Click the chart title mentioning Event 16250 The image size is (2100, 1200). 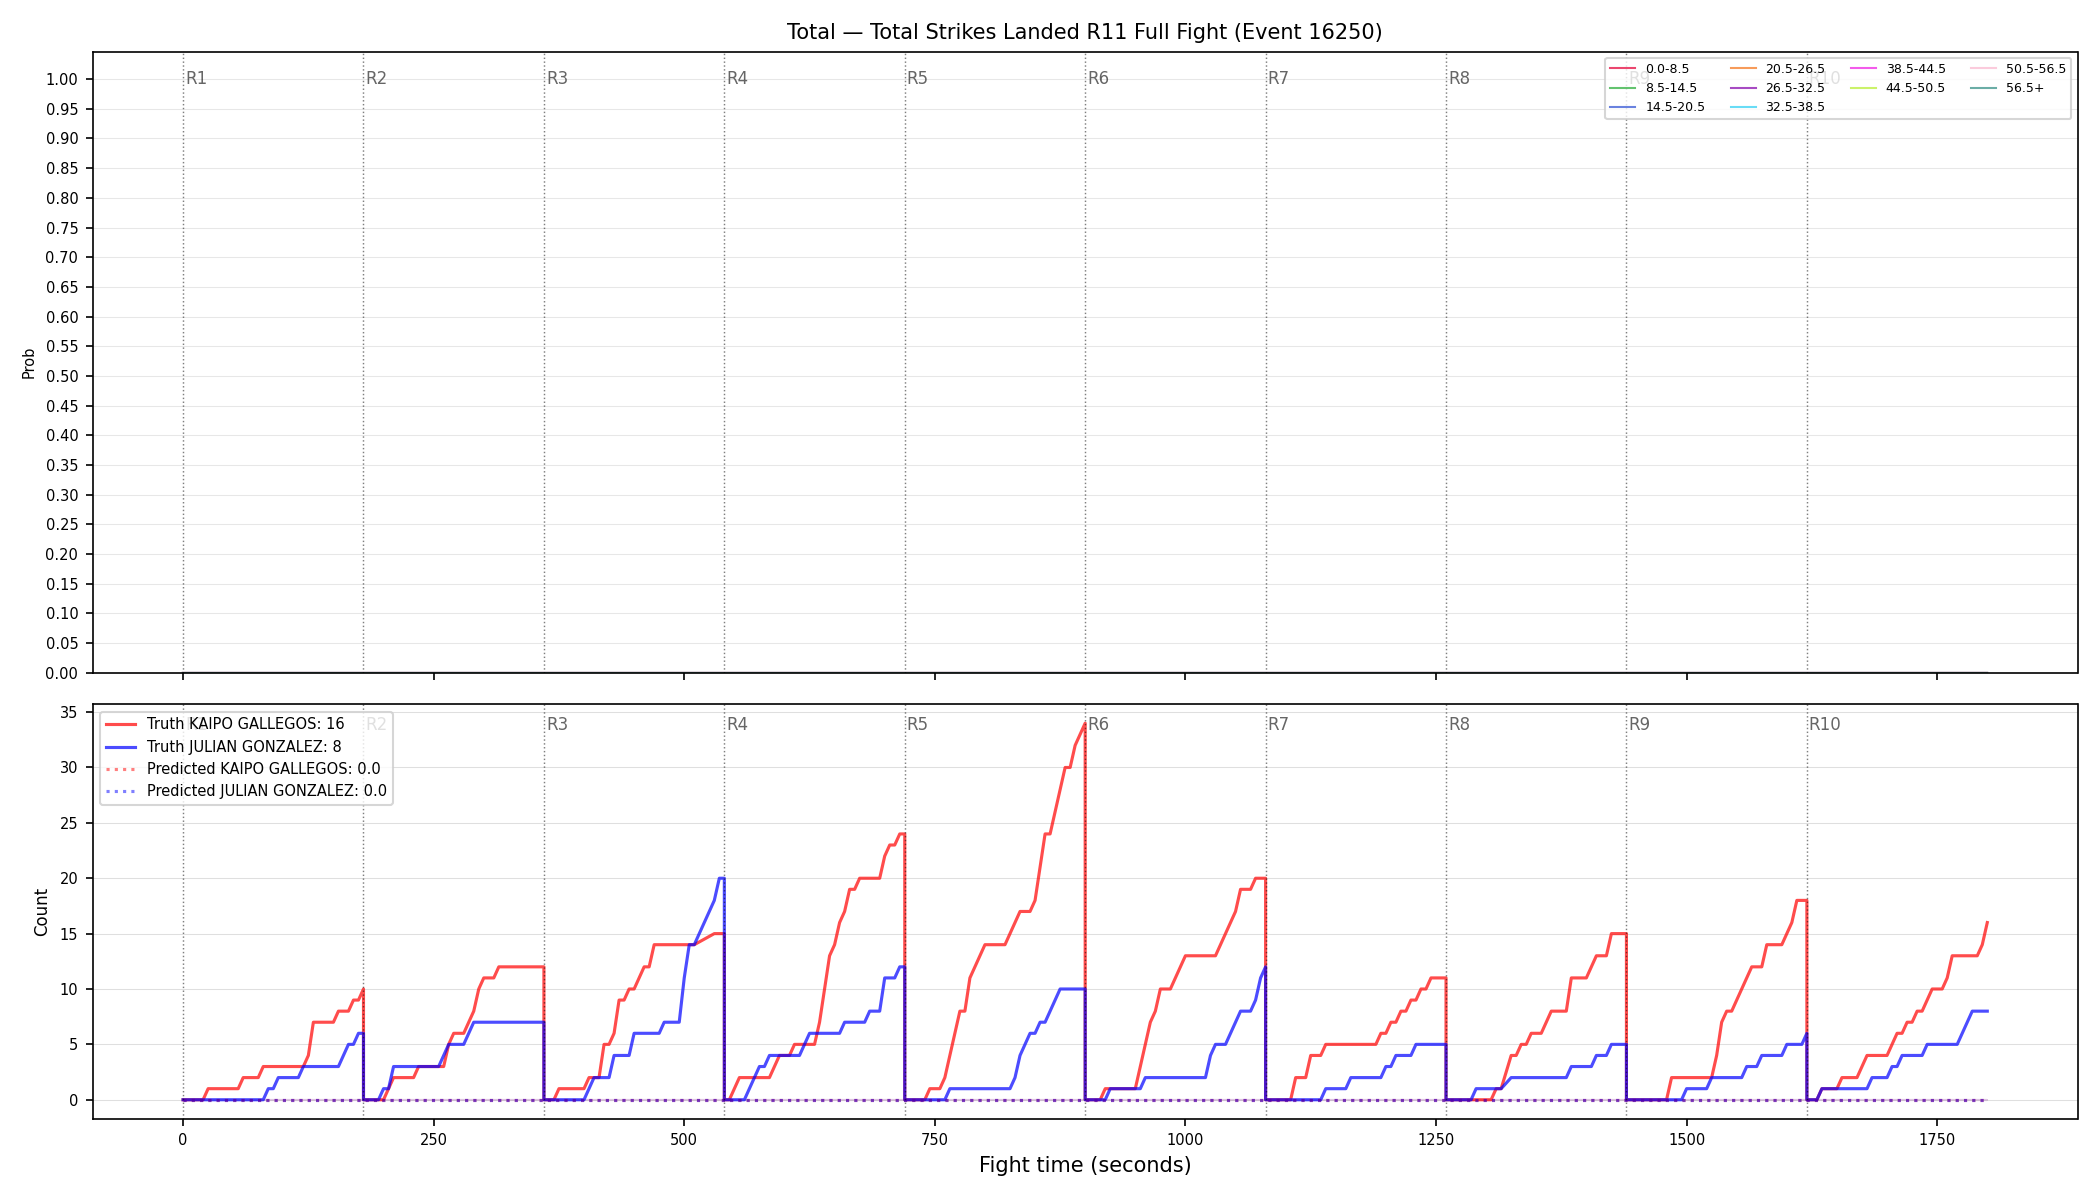point(1084,32)
